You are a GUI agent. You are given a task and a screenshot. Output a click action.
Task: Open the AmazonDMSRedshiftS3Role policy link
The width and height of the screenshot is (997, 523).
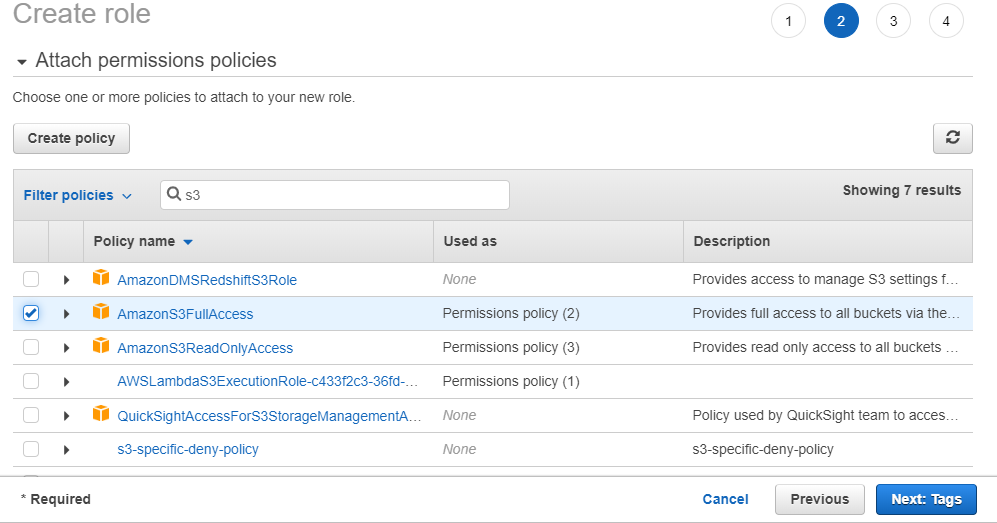[x=207, y=280]
